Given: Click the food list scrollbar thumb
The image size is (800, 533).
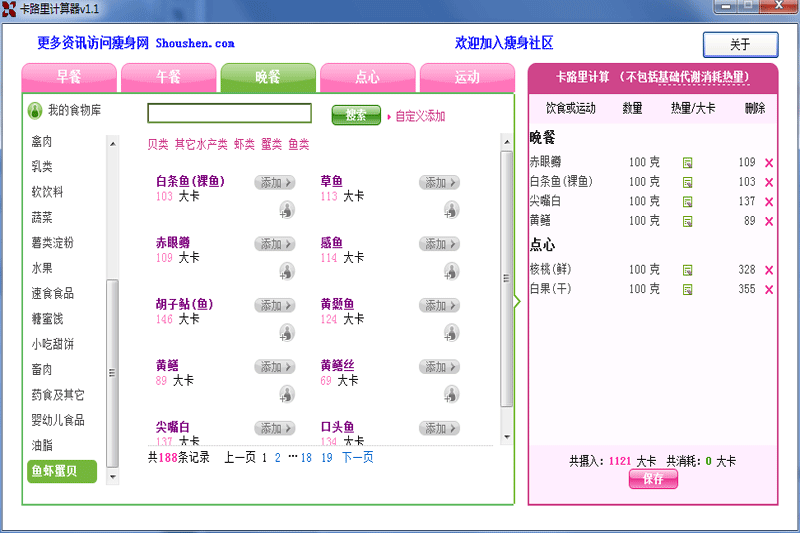Looking at the screenshot, I should point(507,278).
